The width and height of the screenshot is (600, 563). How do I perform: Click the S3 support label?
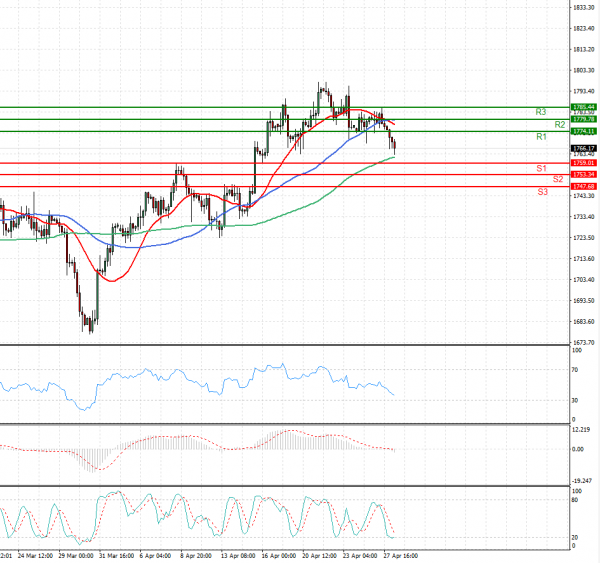coord(543,192)
